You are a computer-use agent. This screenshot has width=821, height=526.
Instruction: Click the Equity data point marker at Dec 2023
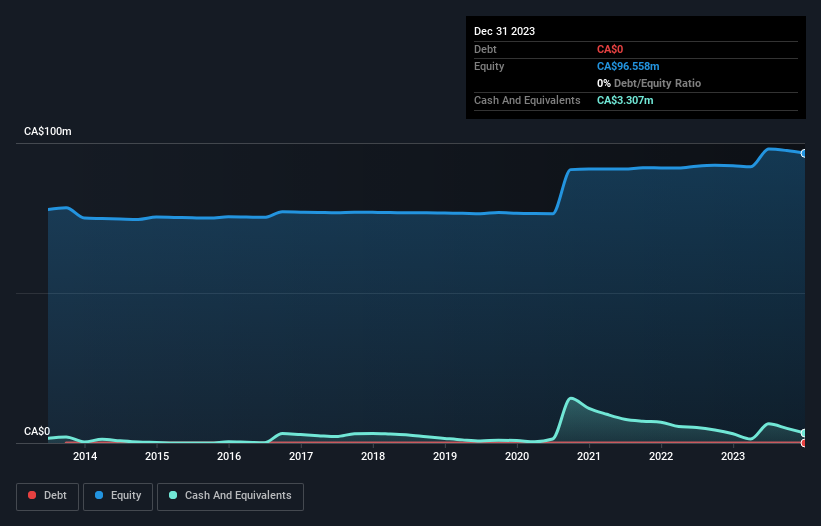[804, 153]
